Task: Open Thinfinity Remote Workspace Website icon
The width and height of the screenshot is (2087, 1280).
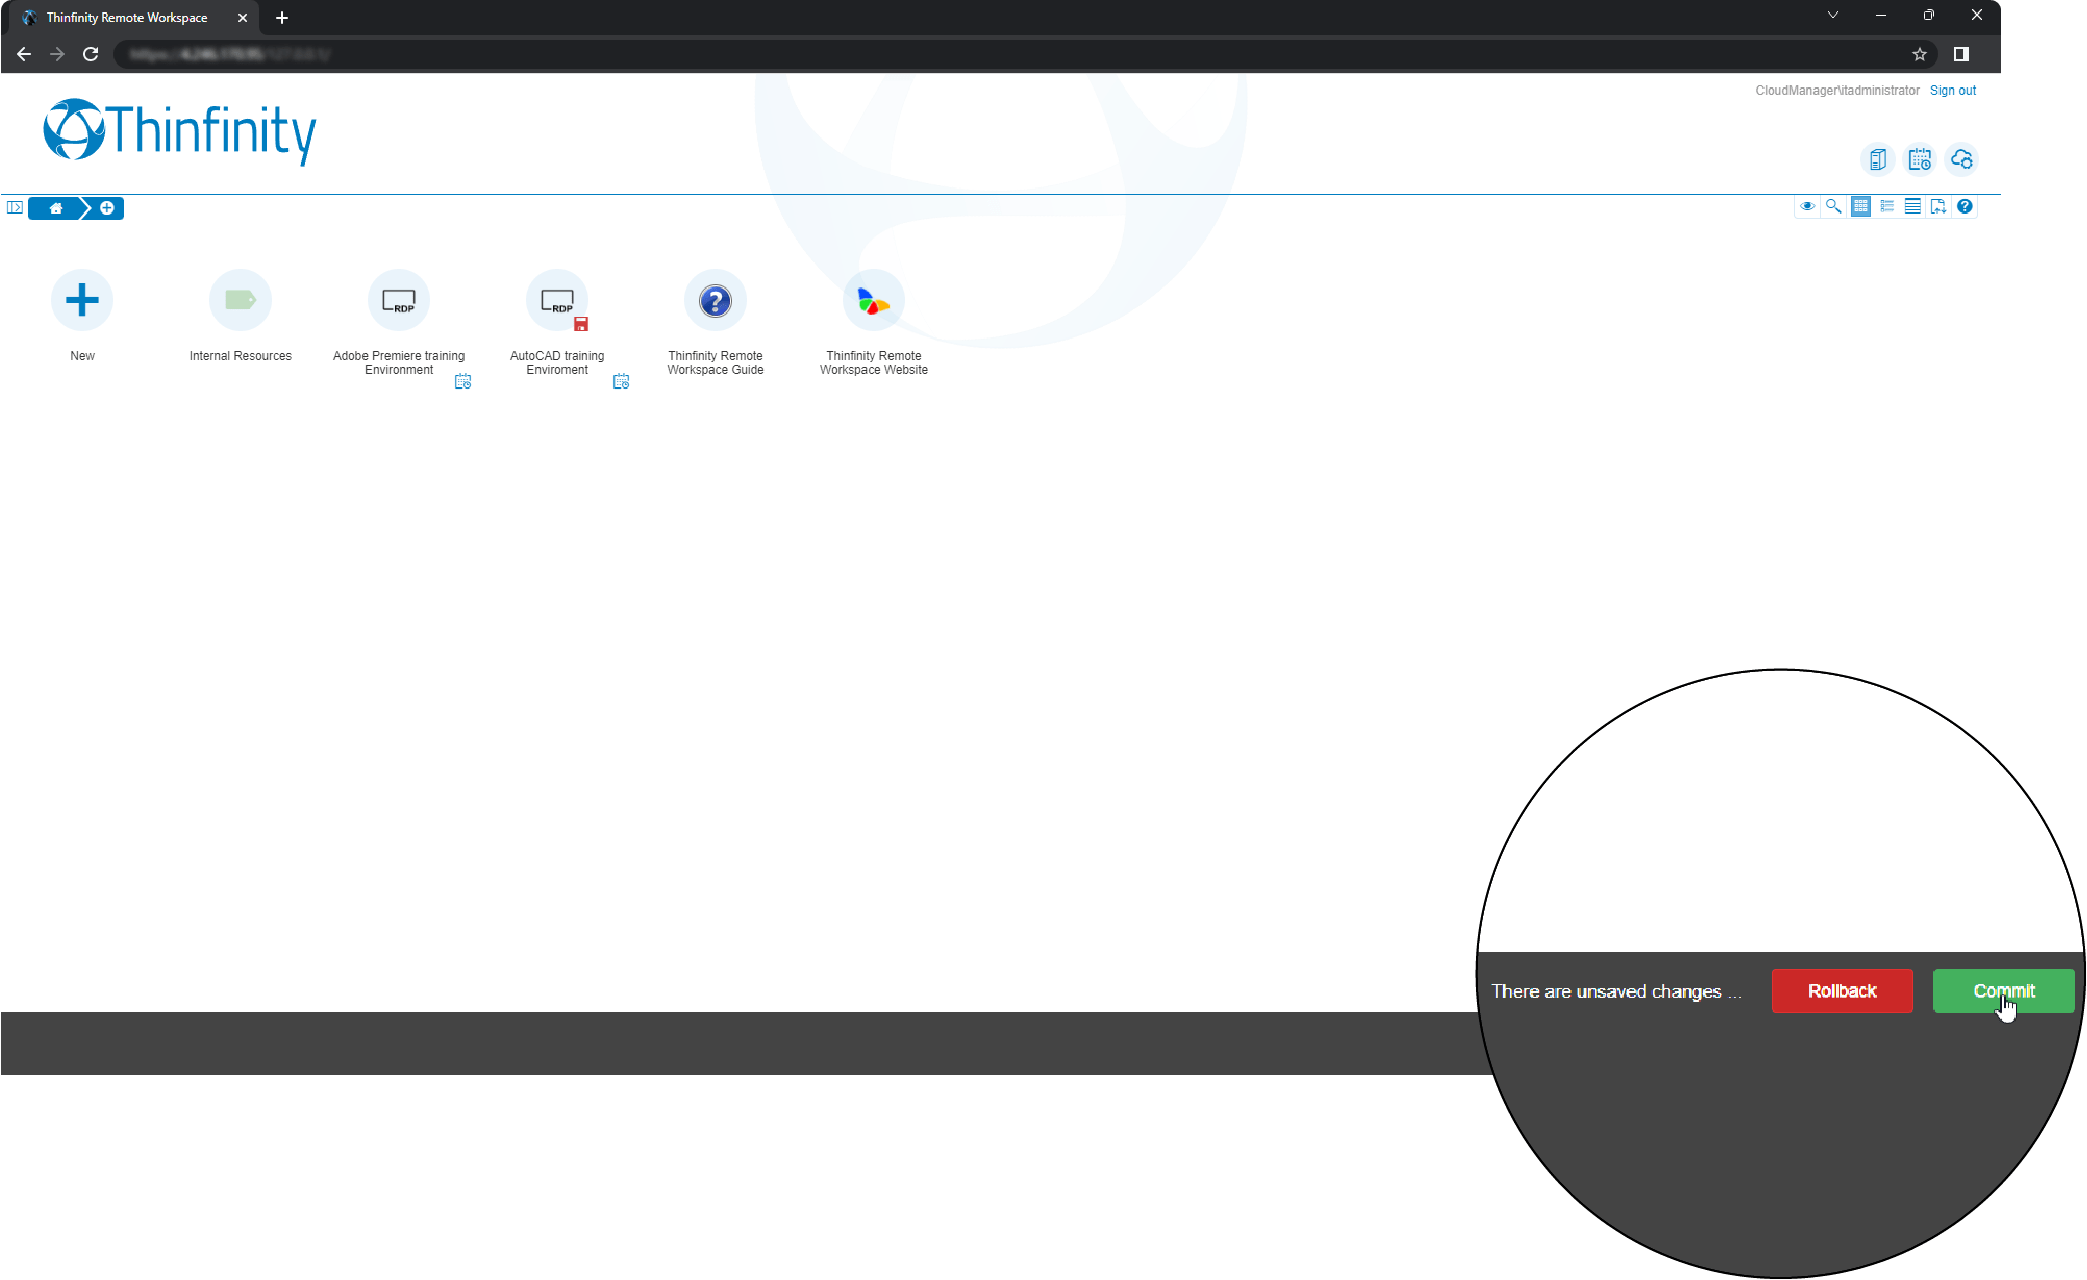Action: click(873, 300)
